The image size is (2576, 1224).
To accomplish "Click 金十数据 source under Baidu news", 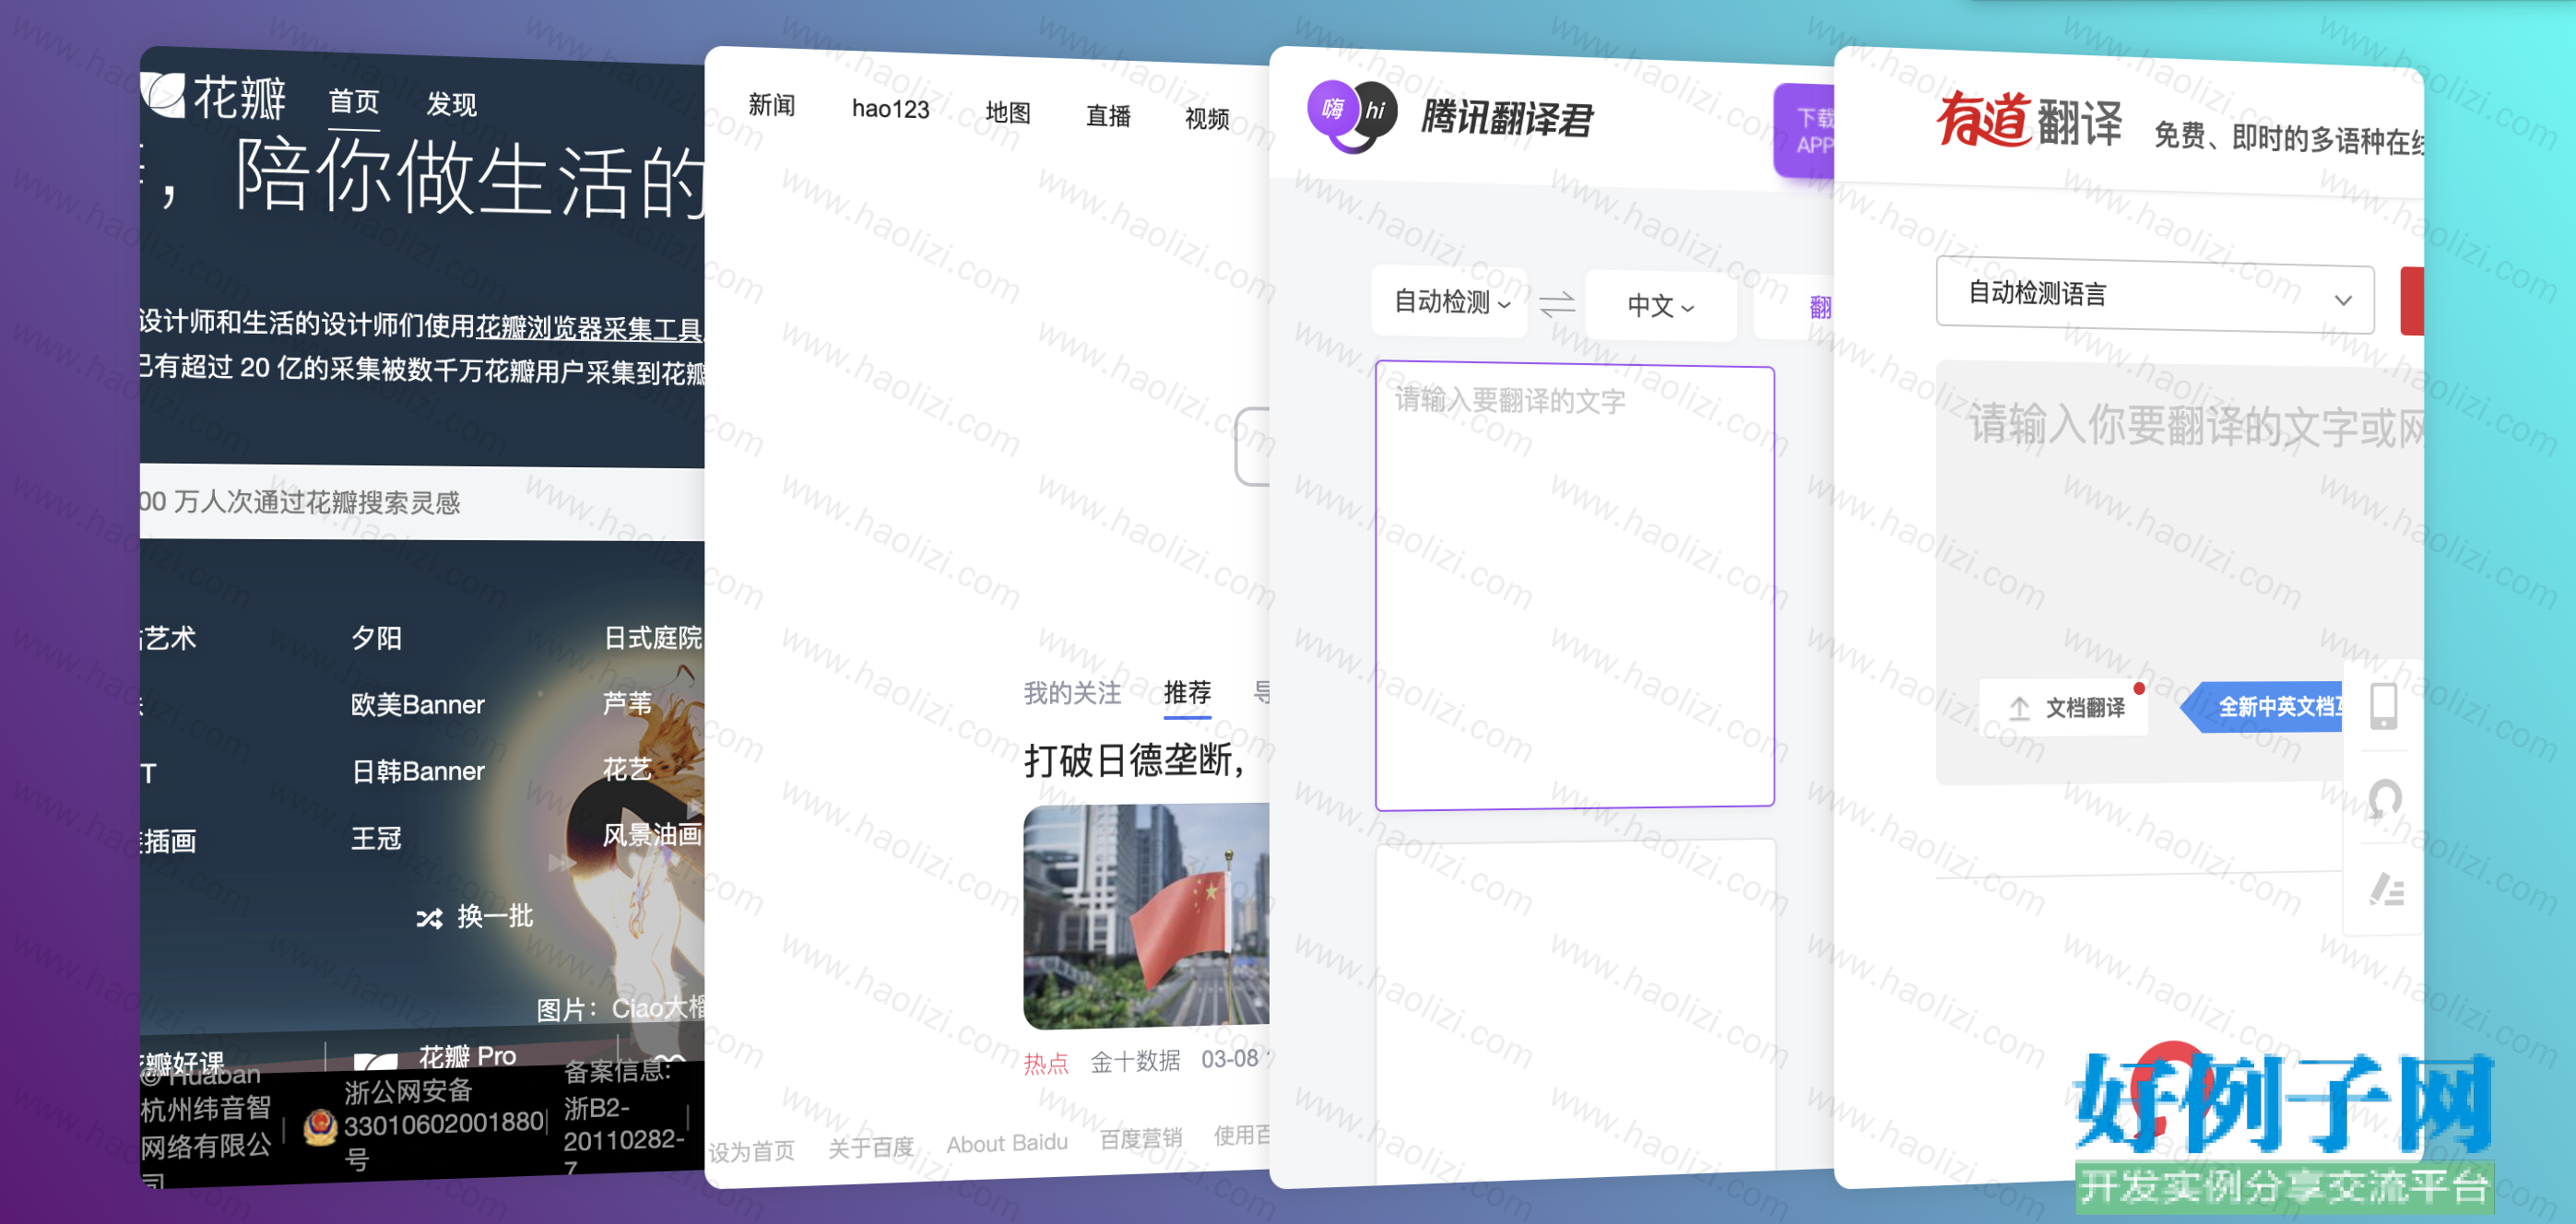I will [1135, 1061].
